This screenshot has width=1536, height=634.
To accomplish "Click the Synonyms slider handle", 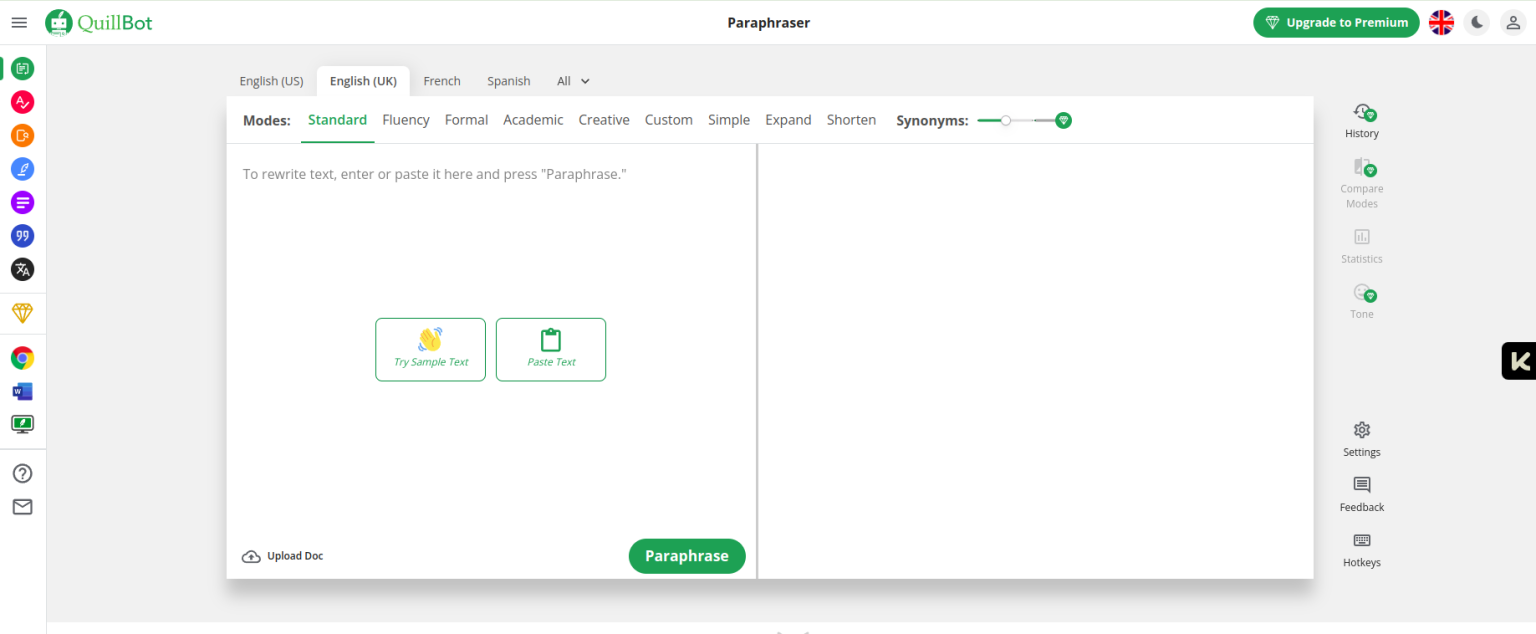I will tap(1006, 120).
